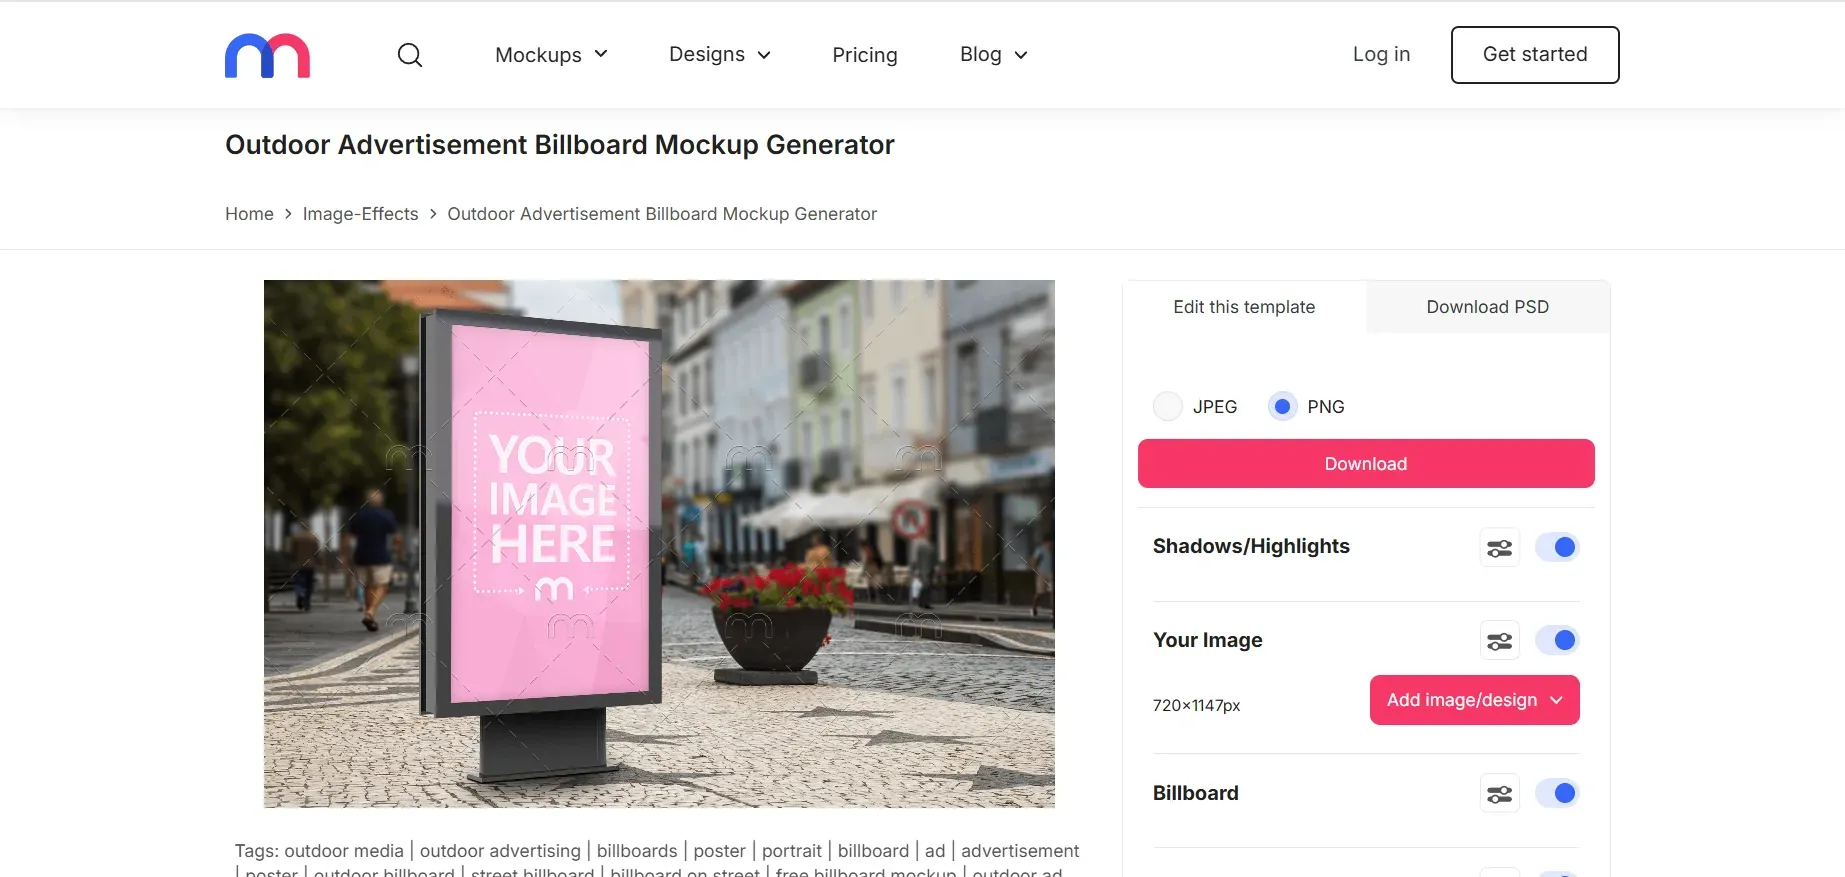Viewport: 1845px width, 877px height.
Task: Click the Download button
Action: 1365,463
